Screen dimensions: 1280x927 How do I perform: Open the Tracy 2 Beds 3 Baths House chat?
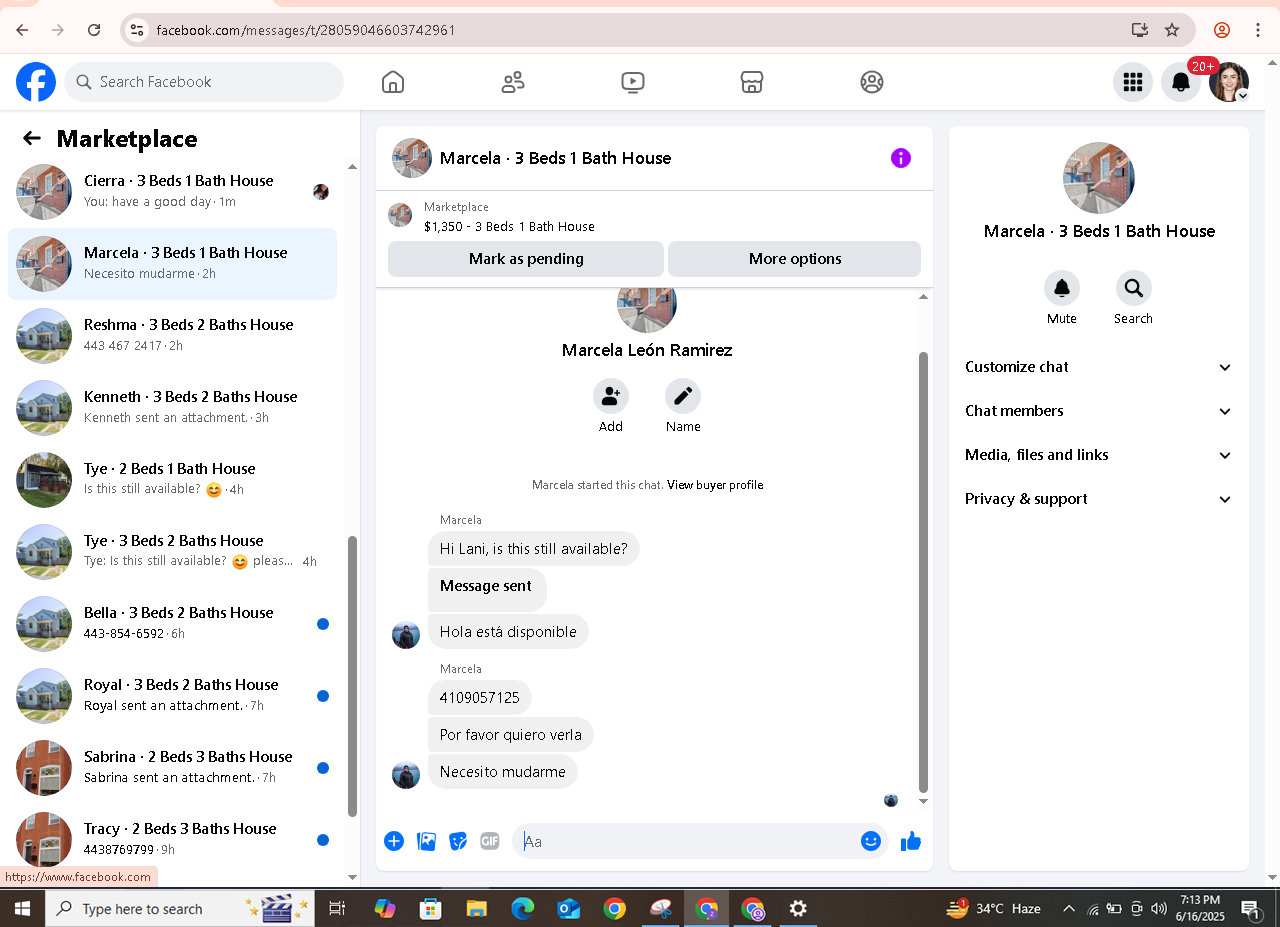click(x=172, y=840)
